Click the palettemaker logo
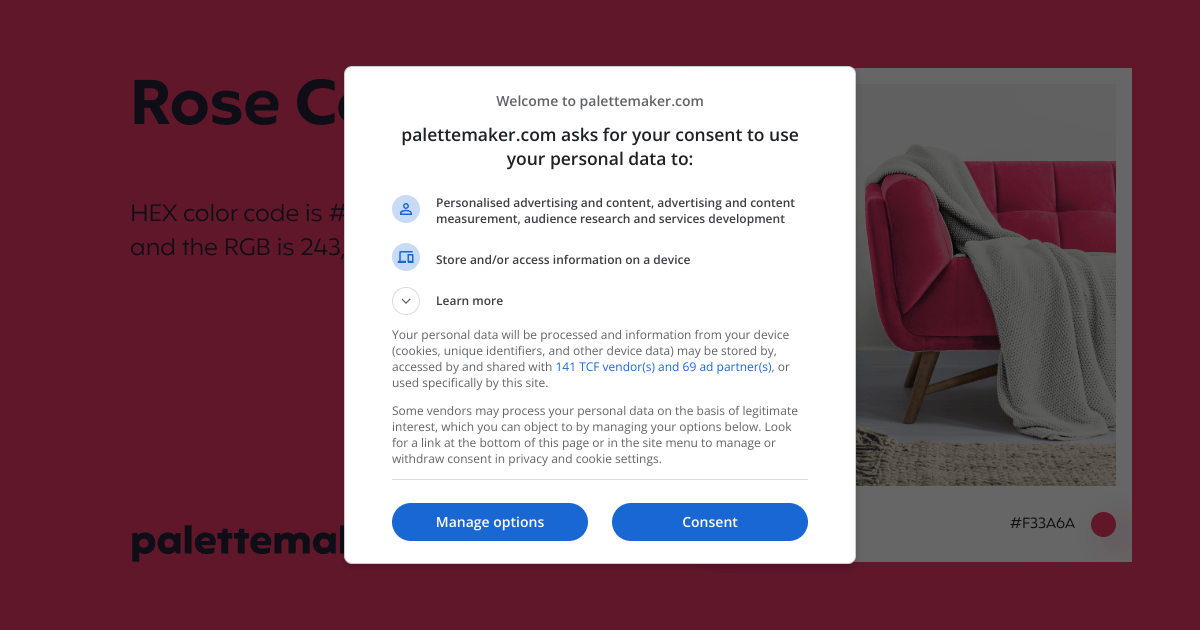This screenshot has height=630, width=1200. [238, 541]
